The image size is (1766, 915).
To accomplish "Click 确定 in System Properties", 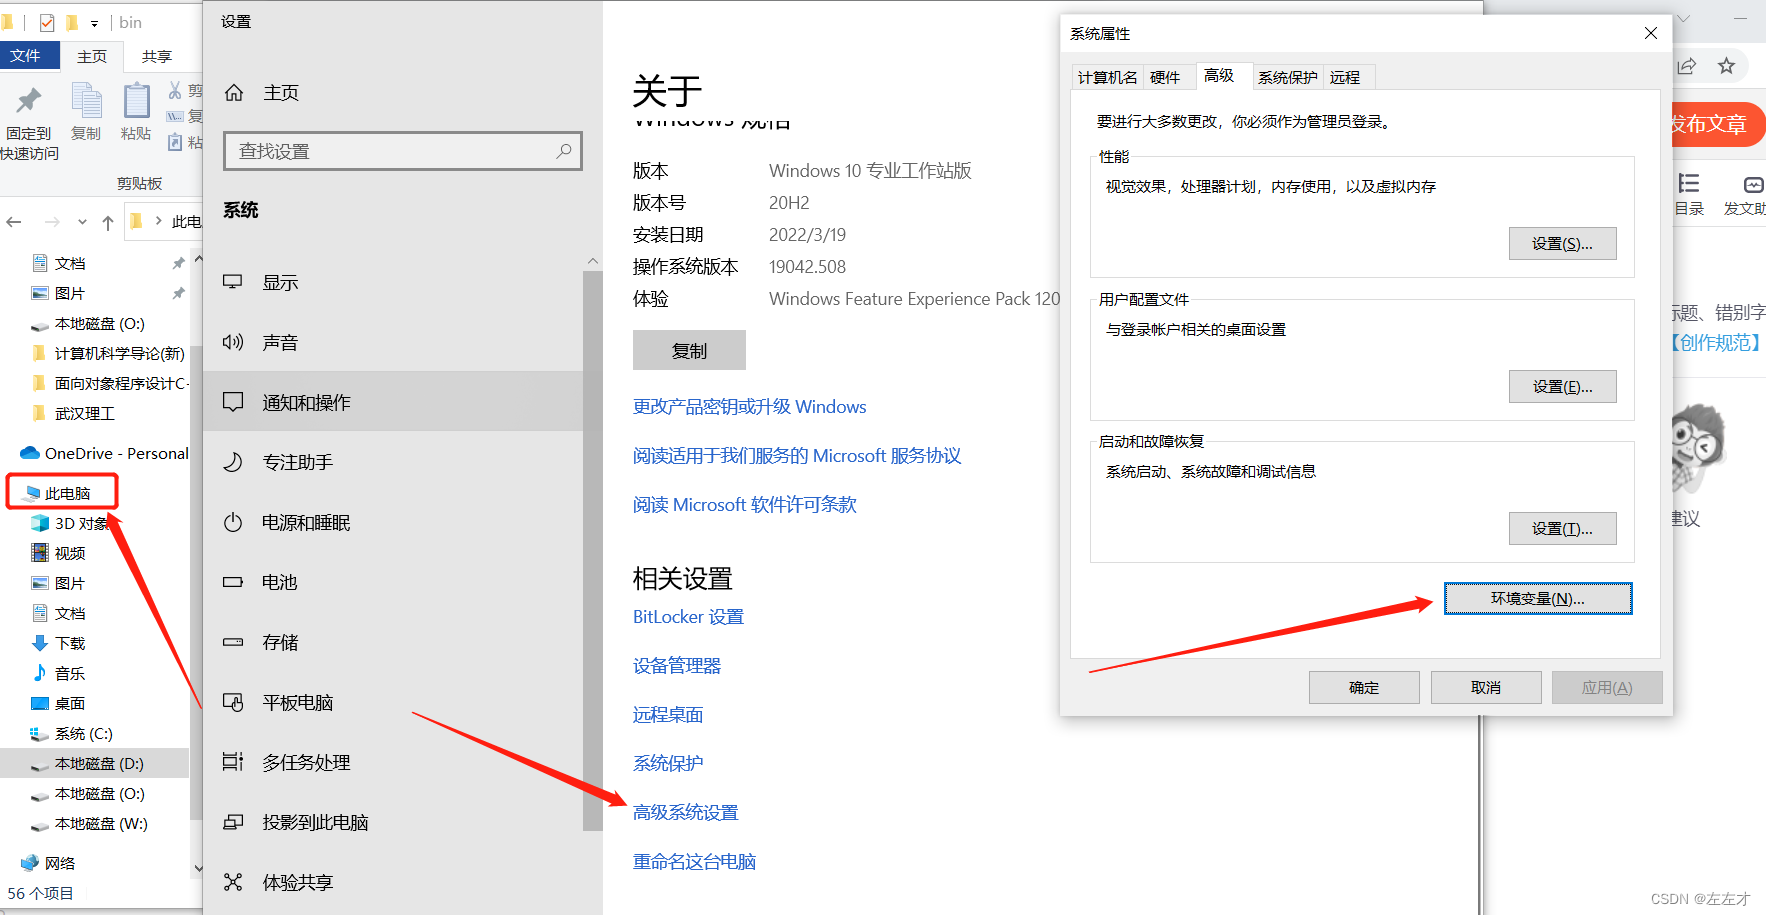I will point(1364,687).
